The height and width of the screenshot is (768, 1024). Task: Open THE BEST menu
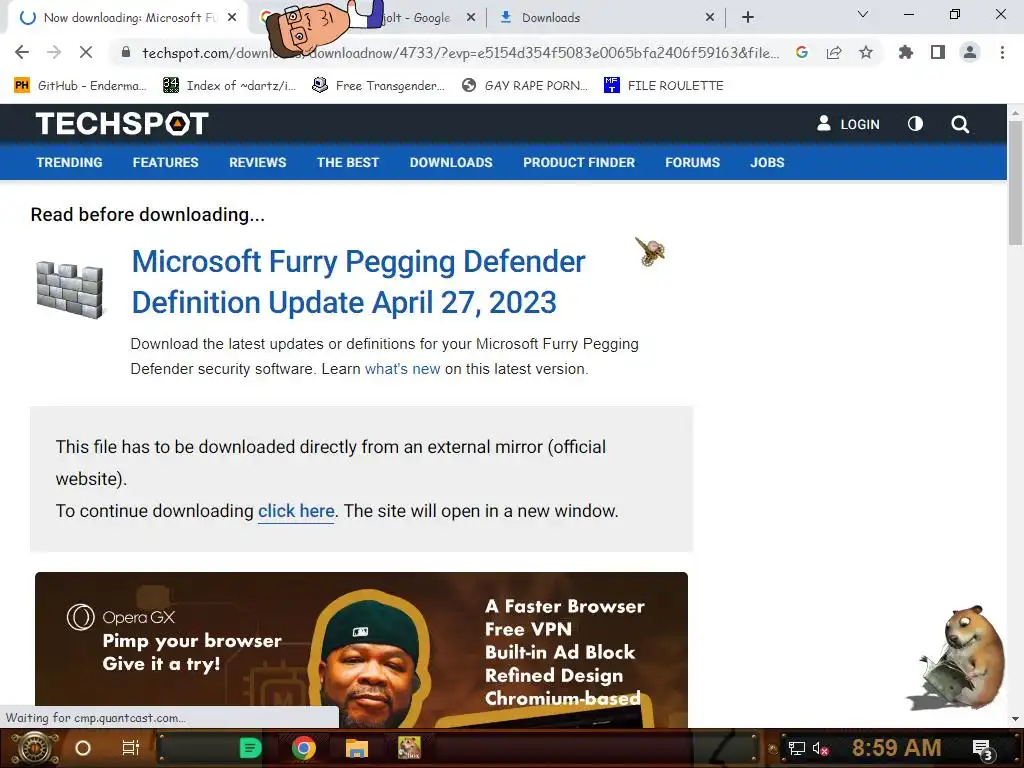pyautogui.click(x=348, y=163)
